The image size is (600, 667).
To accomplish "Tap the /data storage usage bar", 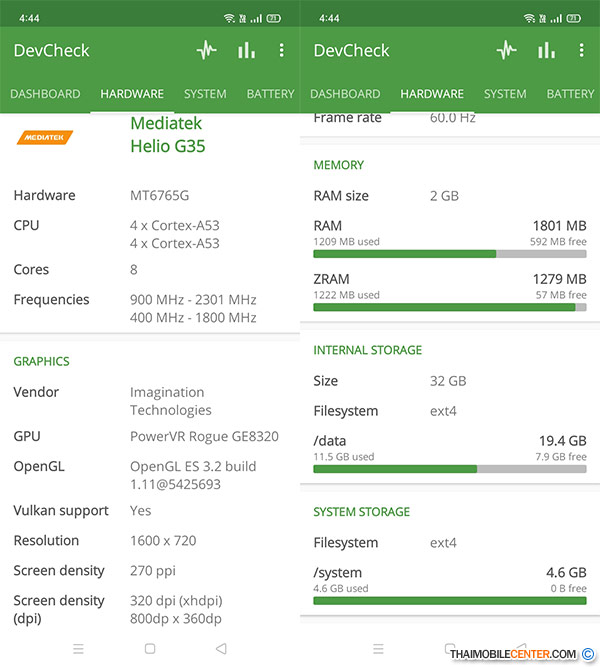I will point(450,469).
